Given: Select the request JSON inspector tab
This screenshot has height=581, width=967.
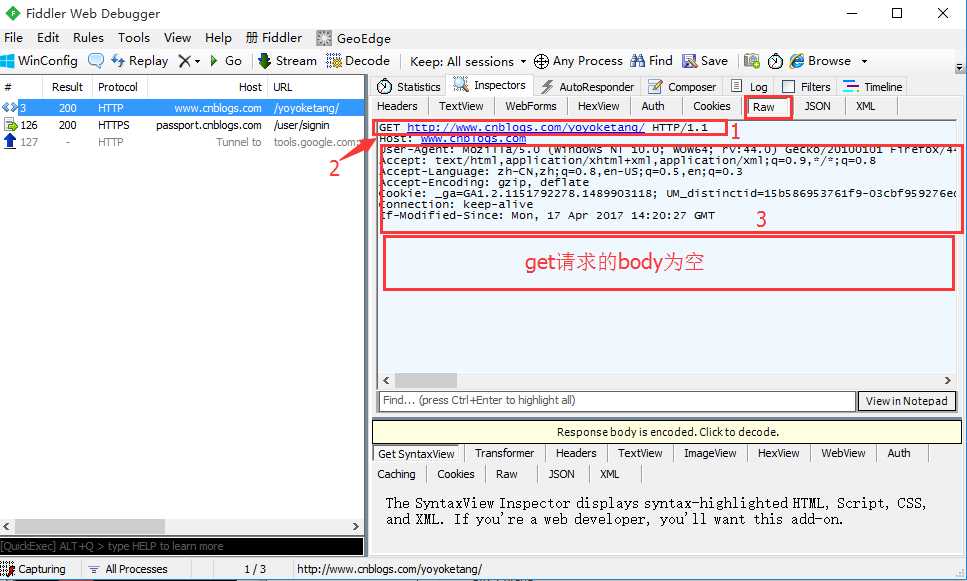Looking at the screenshot, I should click(x=817, y=106).
